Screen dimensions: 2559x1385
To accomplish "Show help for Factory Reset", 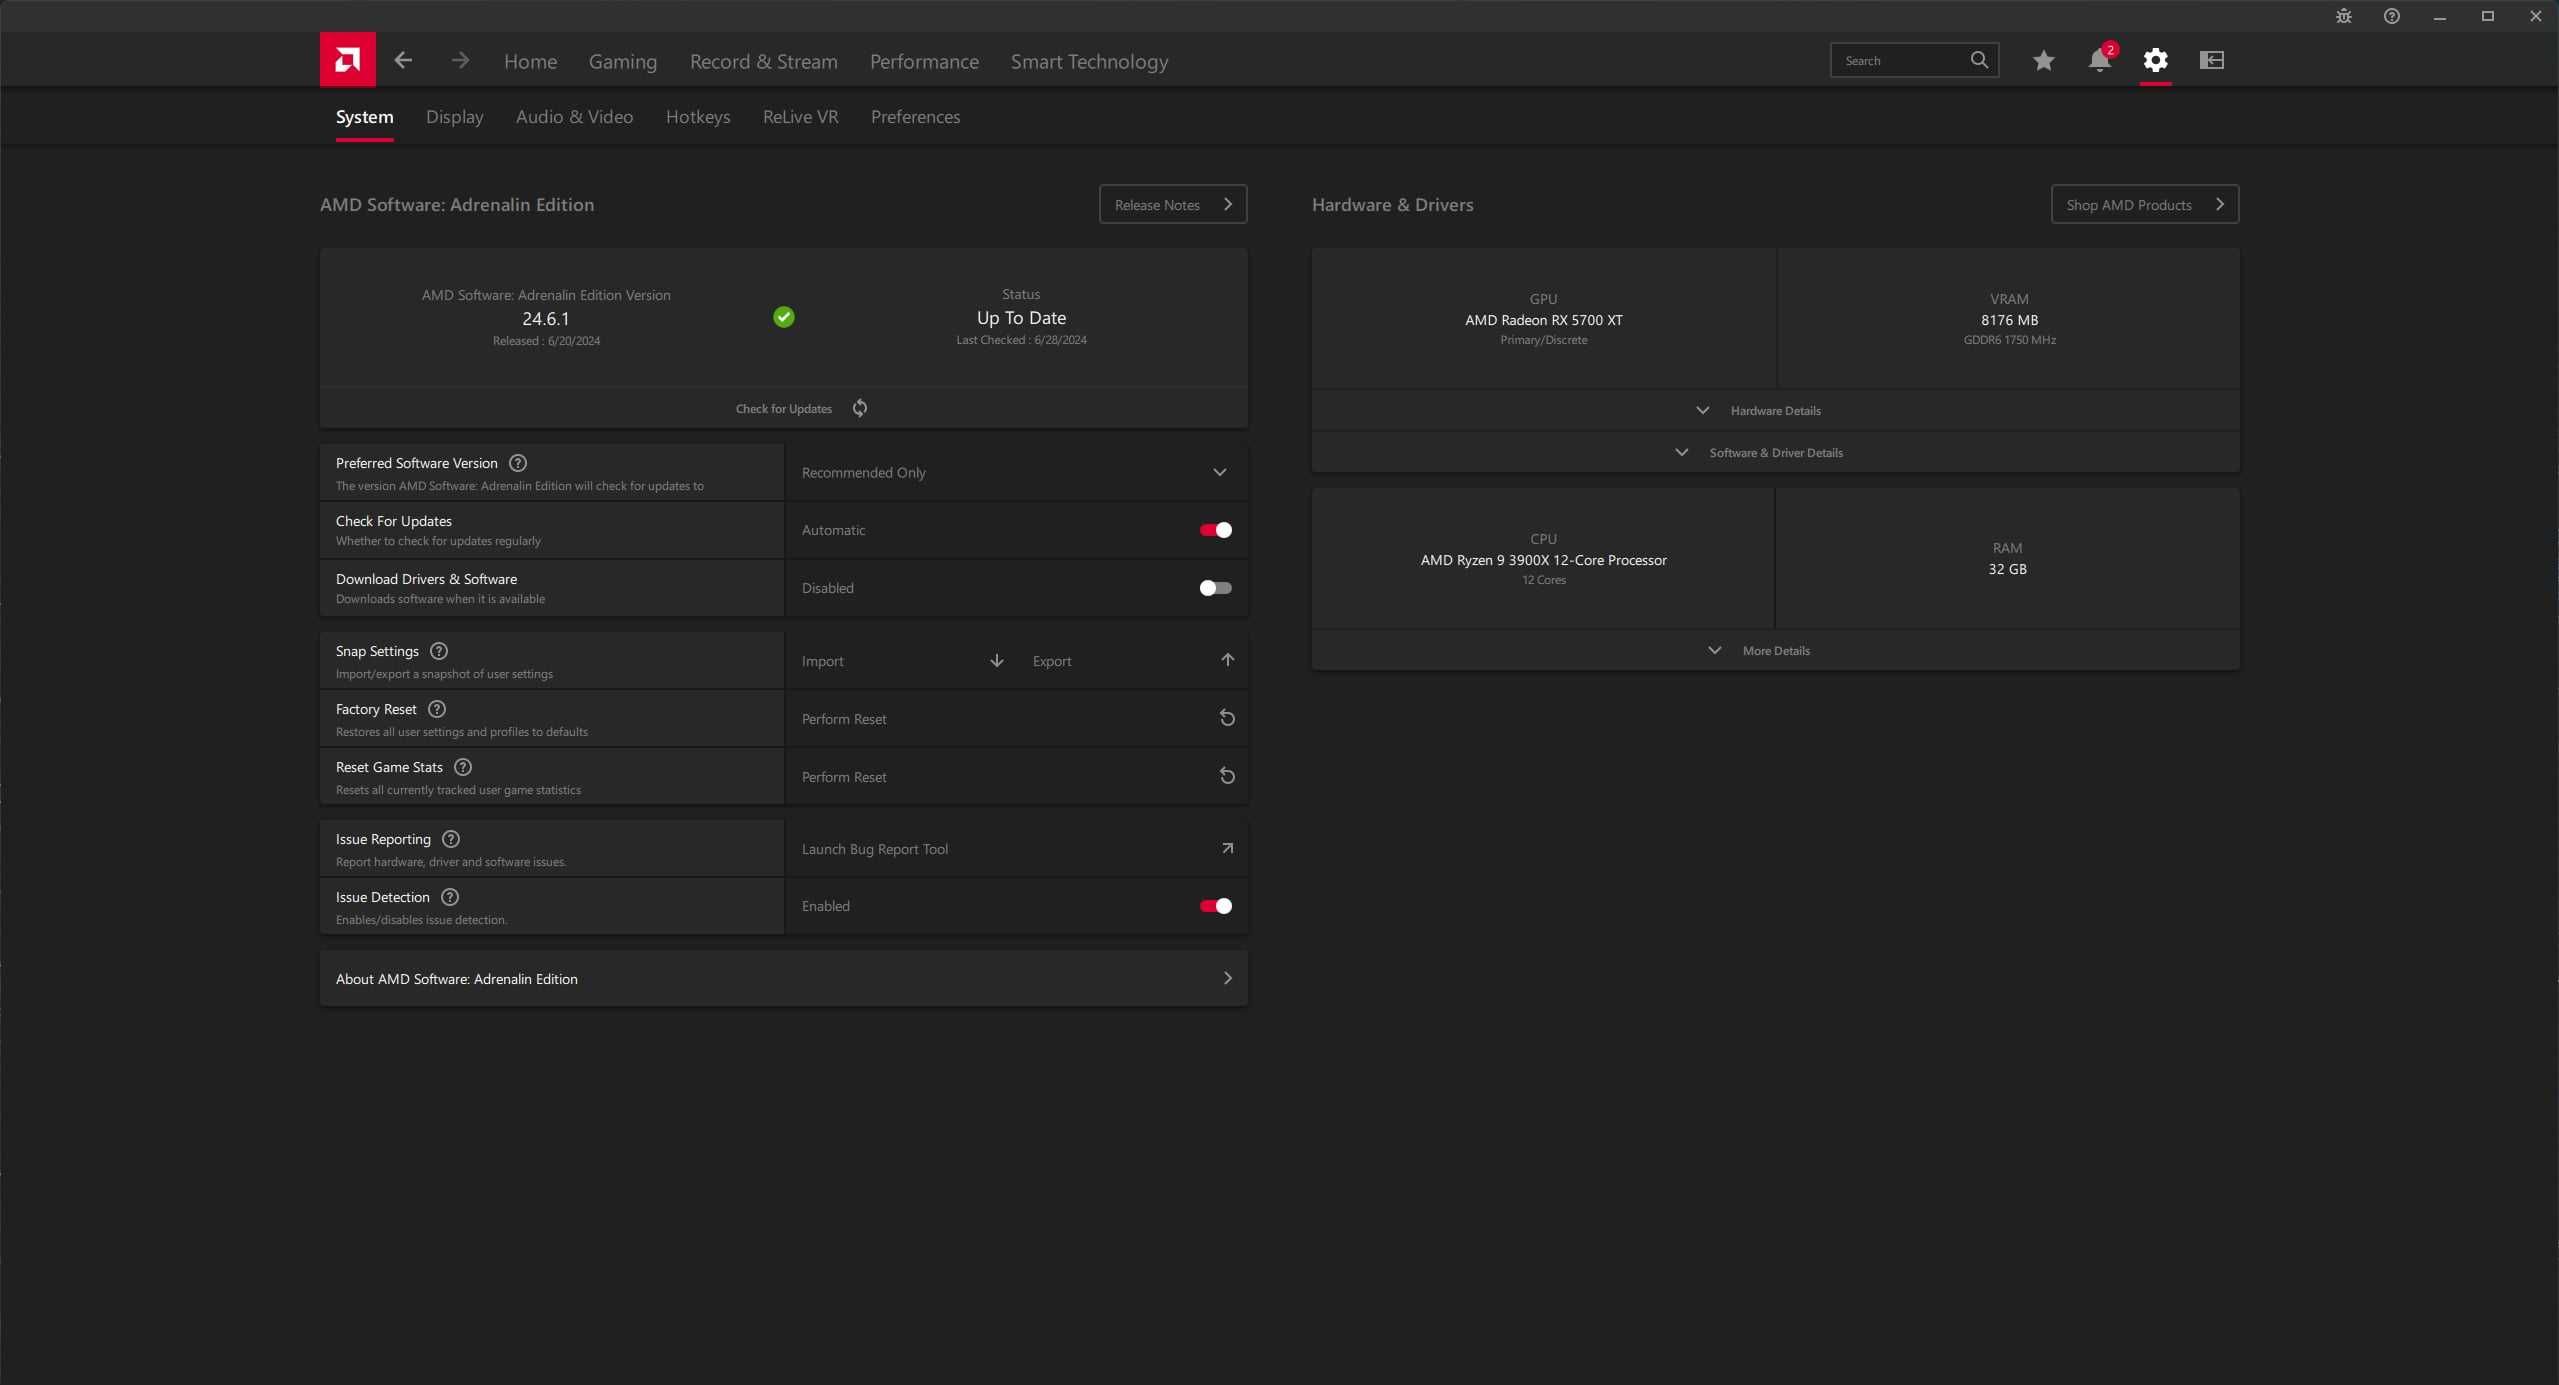I will 436,709.
